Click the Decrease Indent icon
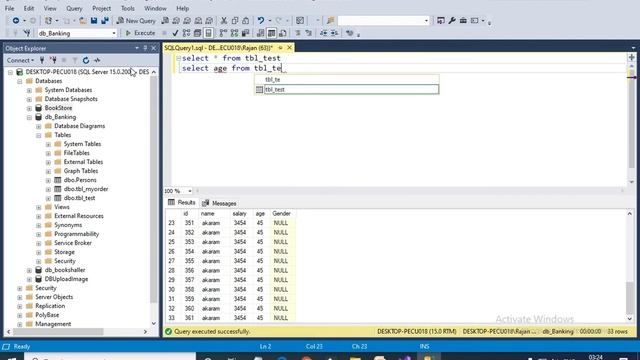 (x=323, y=33)
